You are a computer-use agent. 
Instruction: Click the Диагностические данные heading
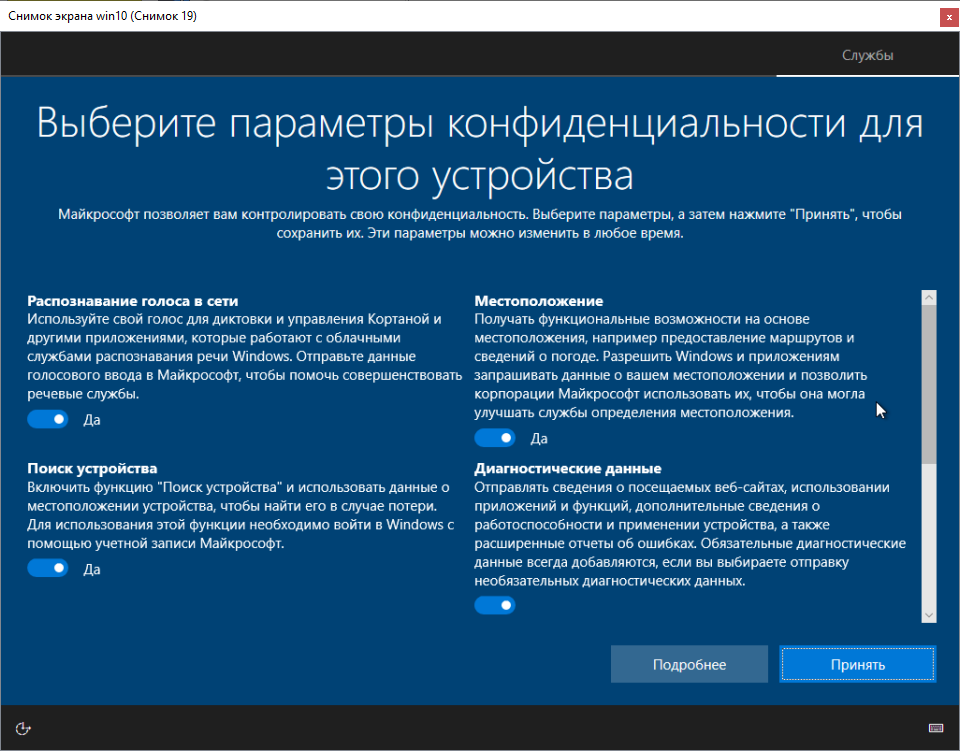point(568,468)
